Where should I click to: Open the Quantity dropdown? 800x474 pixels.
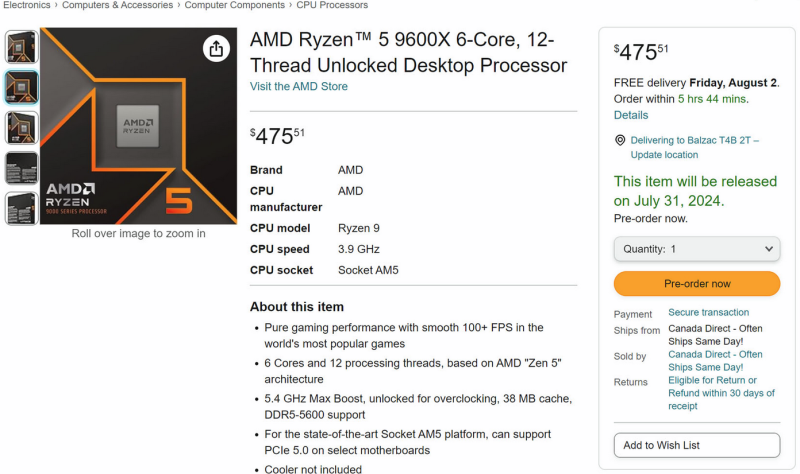tap(696, 249)
